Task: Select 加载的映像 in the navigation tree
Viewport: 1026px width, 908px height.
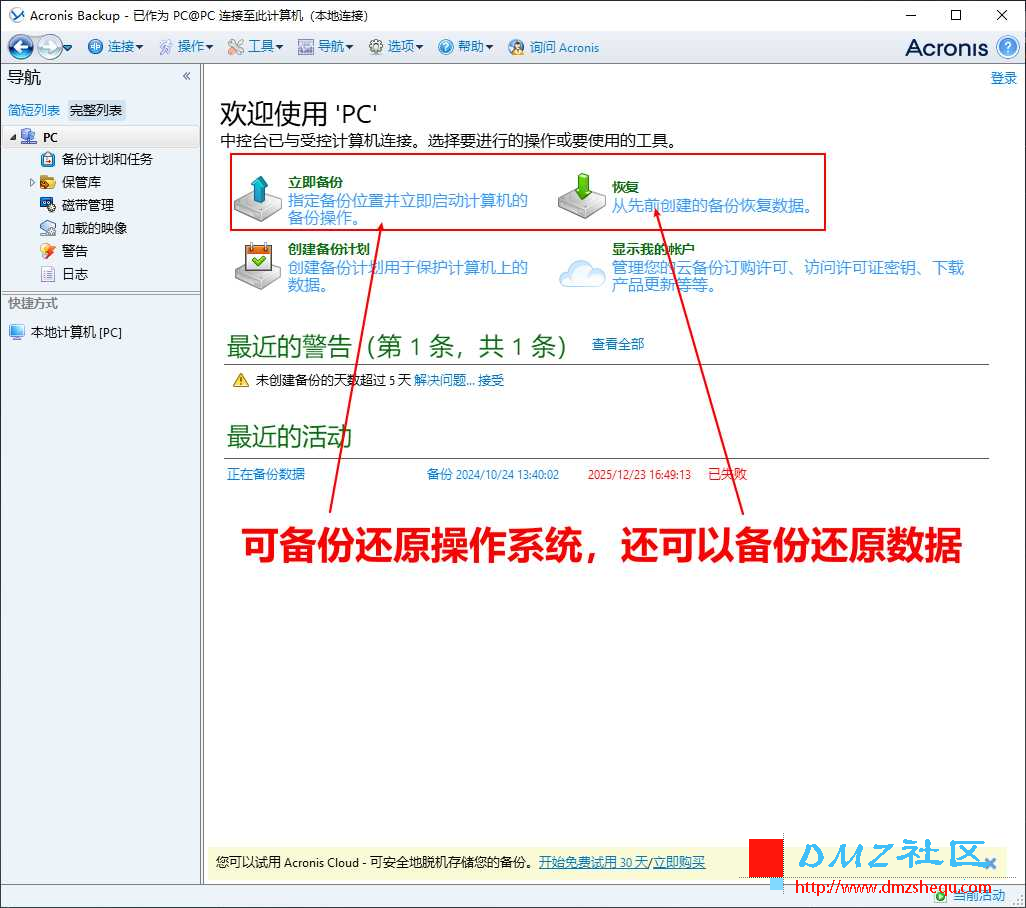Action: tap(94, 228)
